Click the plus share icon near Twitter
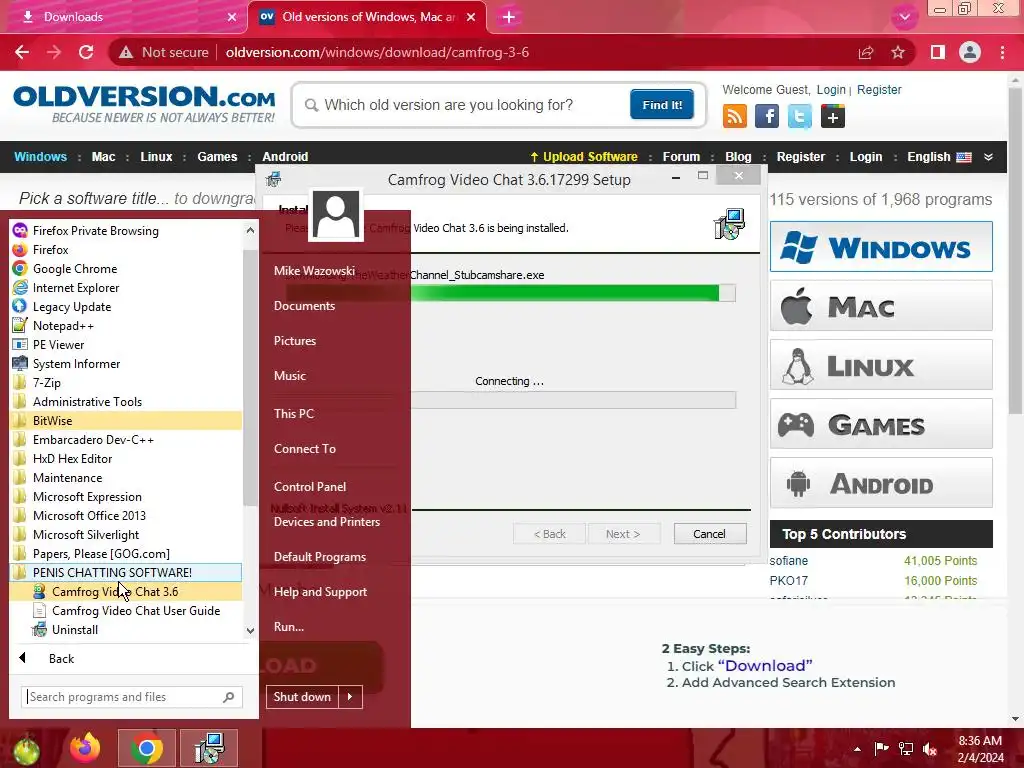 [833, 117]
